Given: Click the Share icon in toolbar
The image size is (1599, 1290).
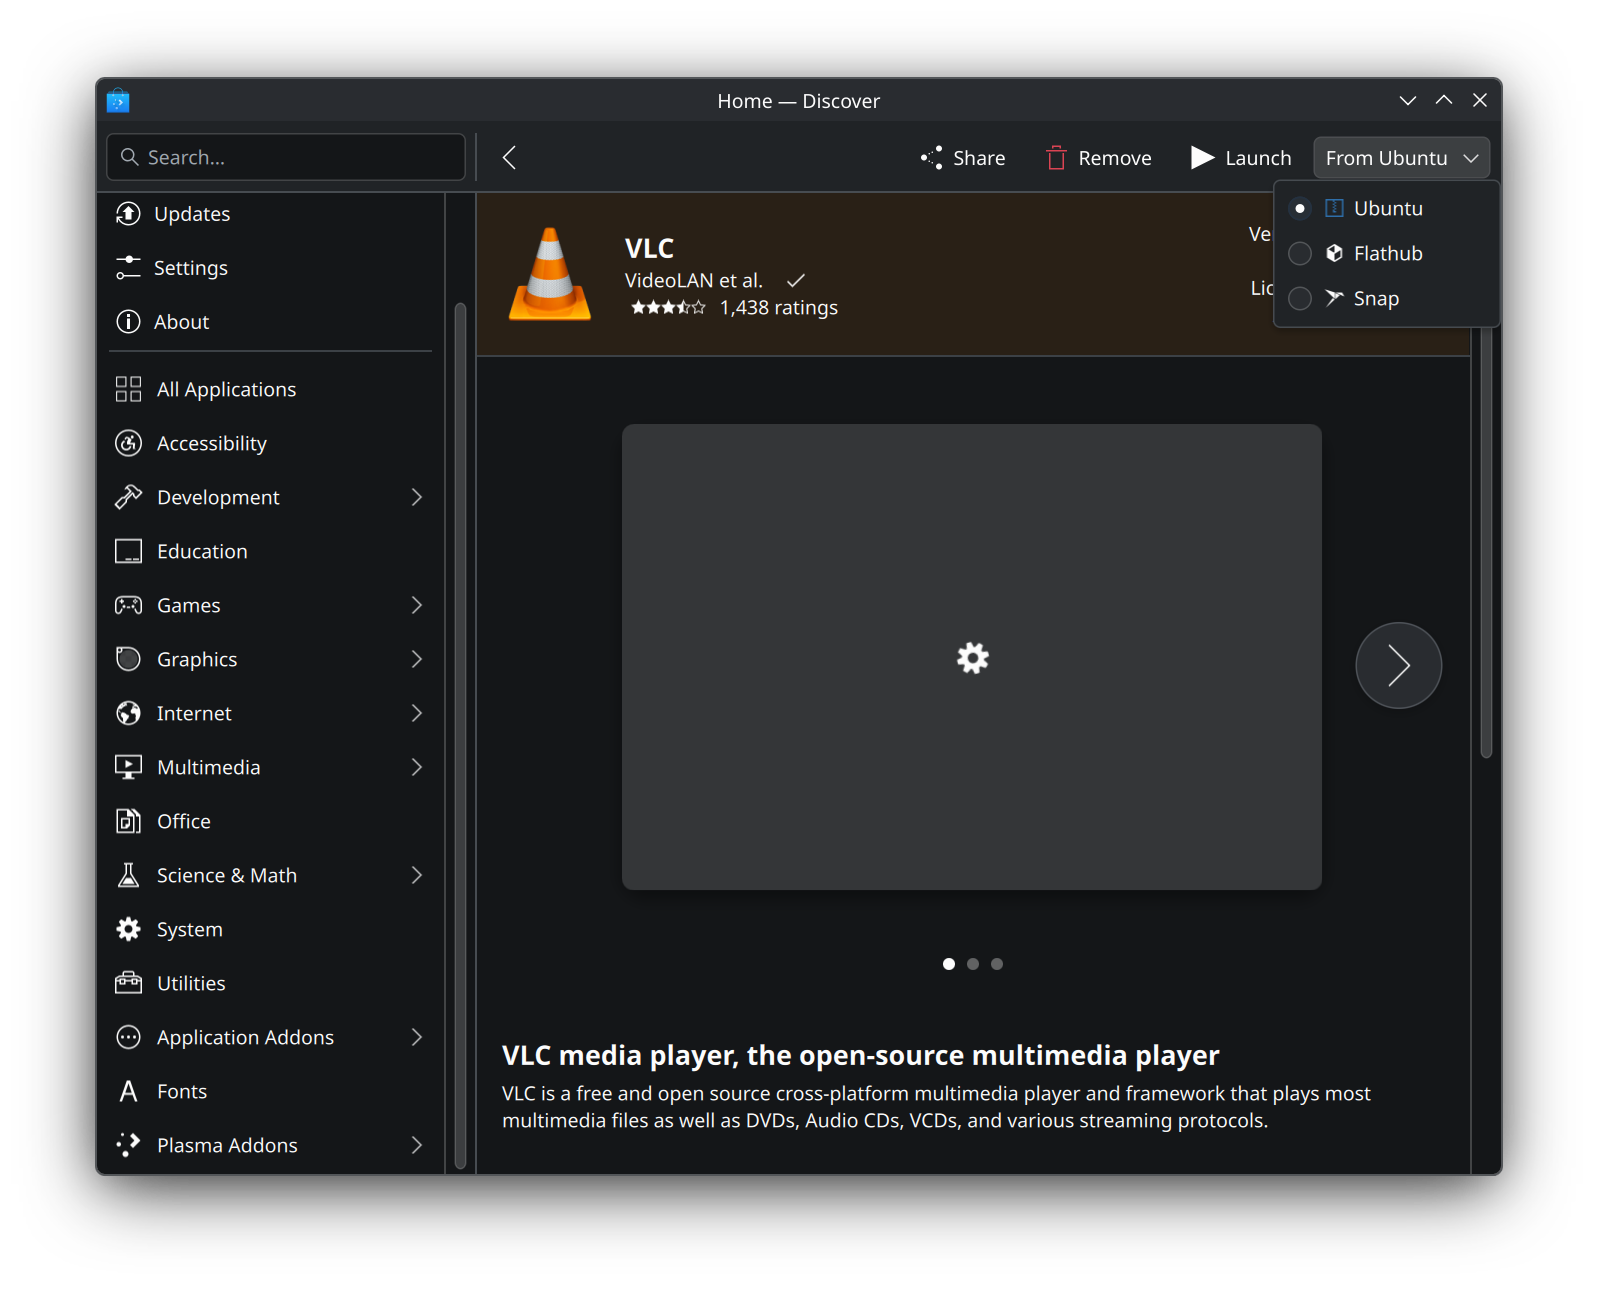Looking at the screenshot, I should [x=932, y=158].
